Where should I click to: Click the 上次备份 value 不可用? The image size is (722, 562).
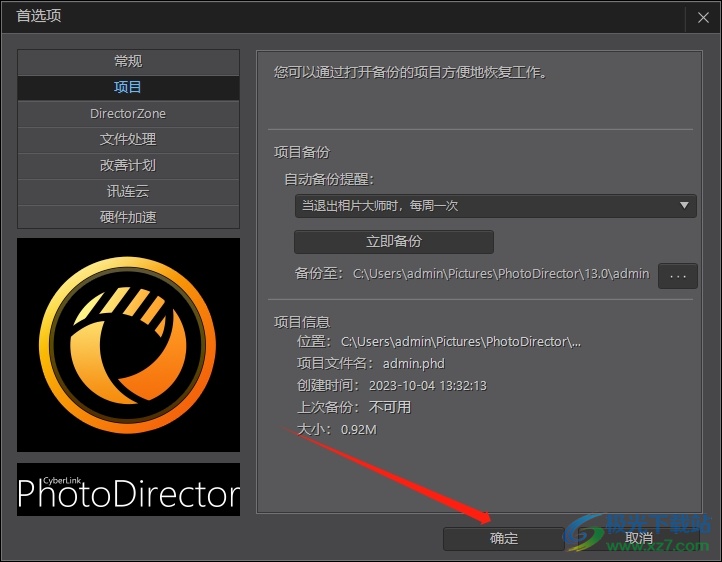(x=390, y=407)
